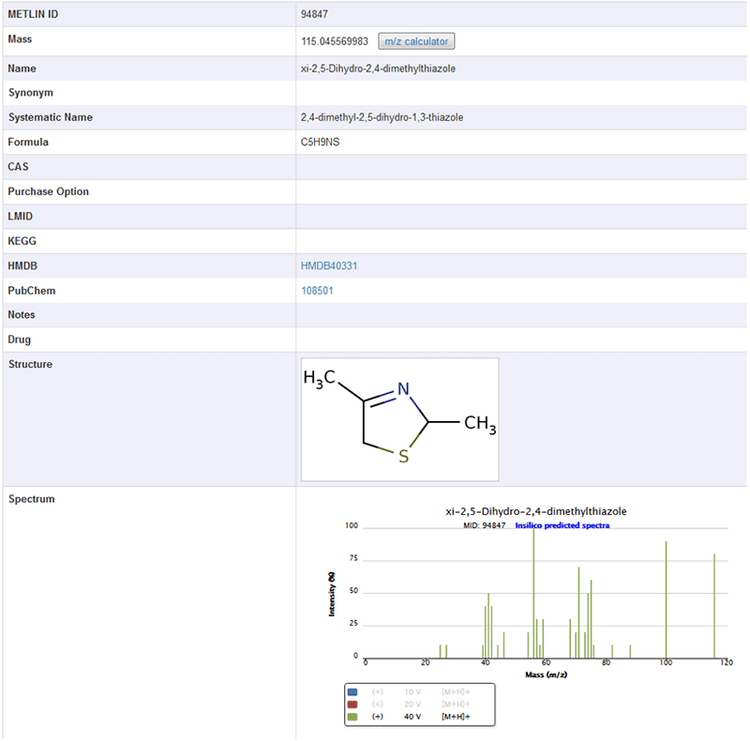The height and width of the screenshot is (741, 750).
Task: Click the spectrum peak at m/z 100
Action: point(666,598)
